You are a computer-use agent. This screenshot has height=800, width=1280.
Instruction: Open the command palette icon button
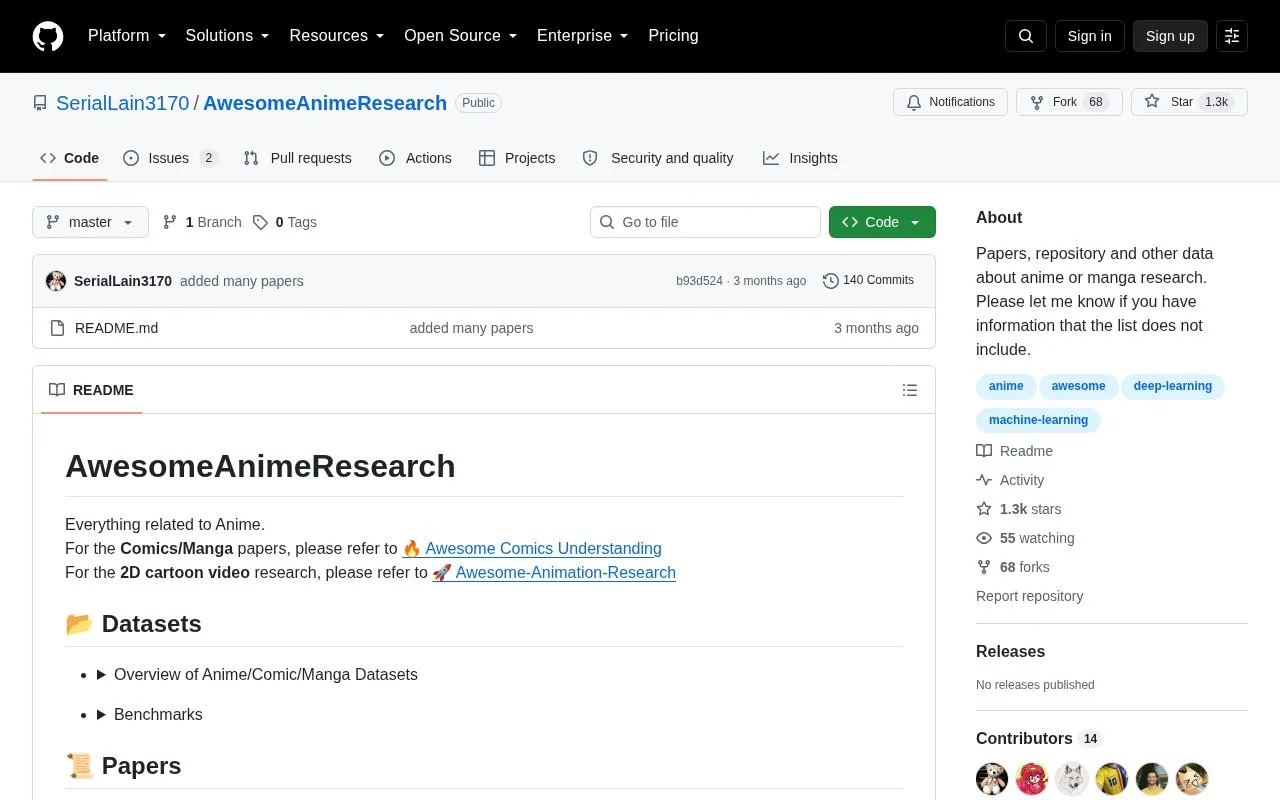(1232, 36)
